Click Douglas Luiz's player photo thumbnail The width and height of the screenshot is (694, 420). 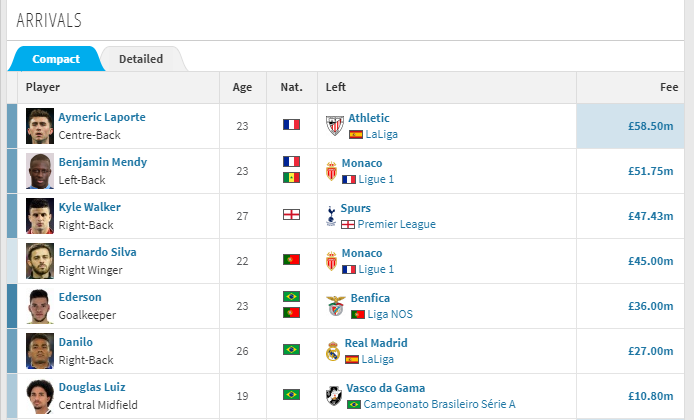[x=40, y=396]
